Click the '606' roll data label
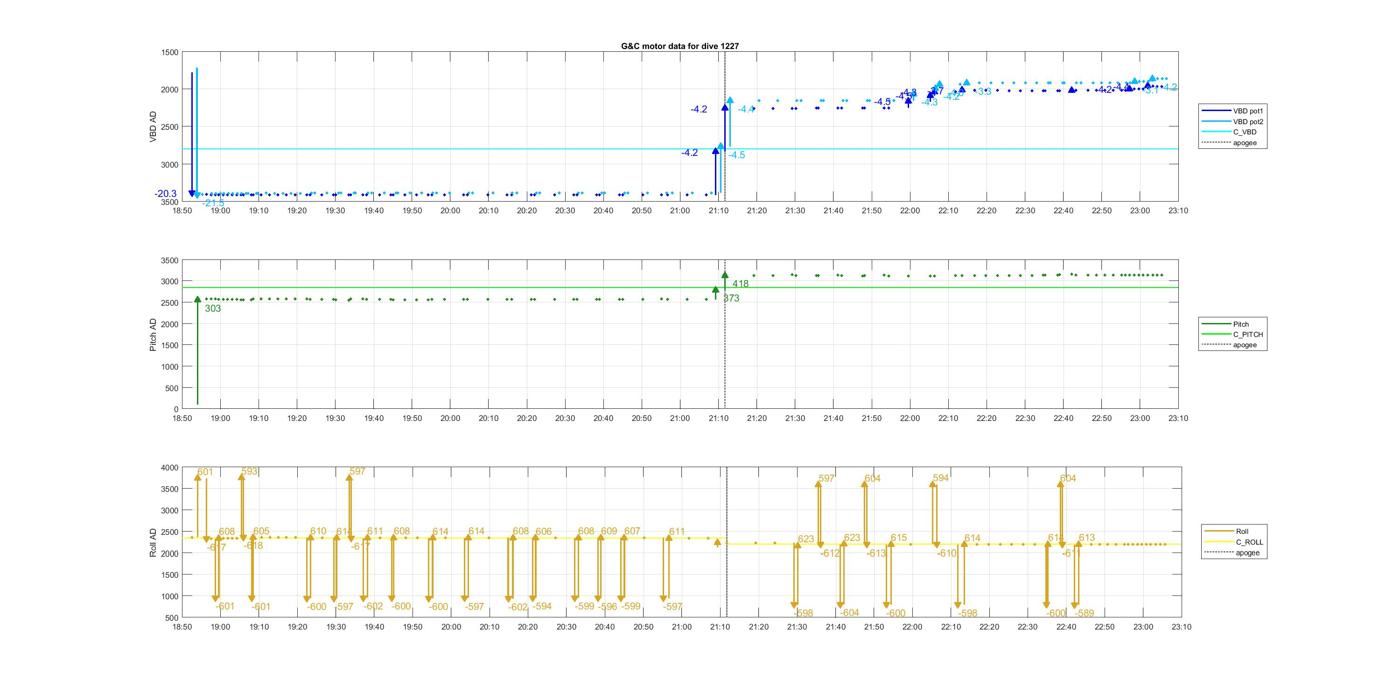 (x=544, y=532)
